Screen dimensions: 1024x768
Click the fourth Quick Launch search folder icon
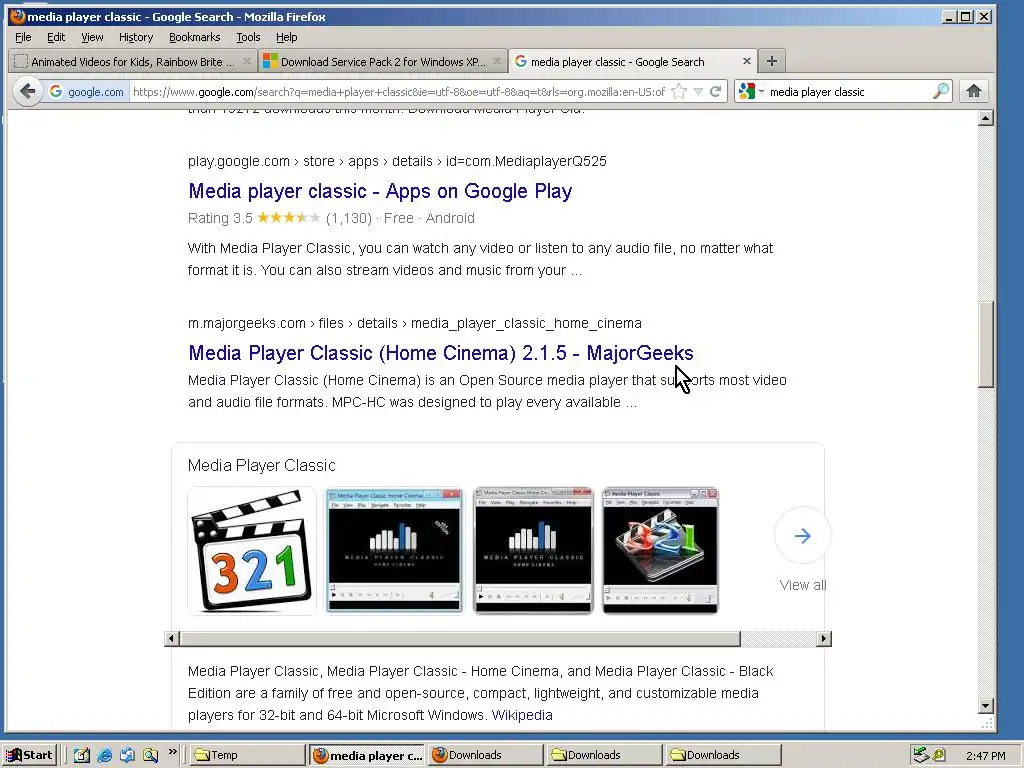click(x=150, y=755)
